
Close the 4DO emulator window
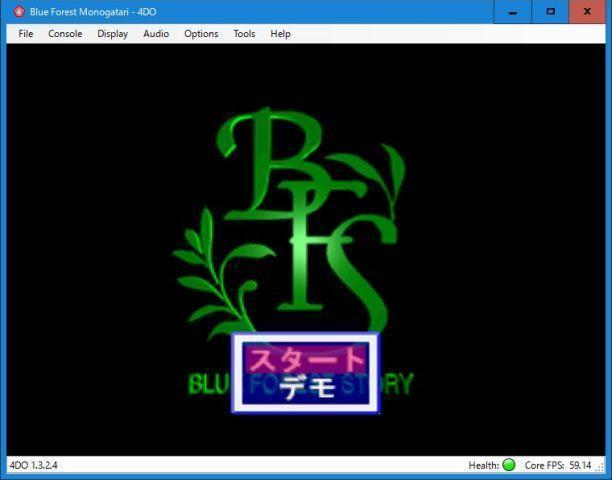coord(588,11)
